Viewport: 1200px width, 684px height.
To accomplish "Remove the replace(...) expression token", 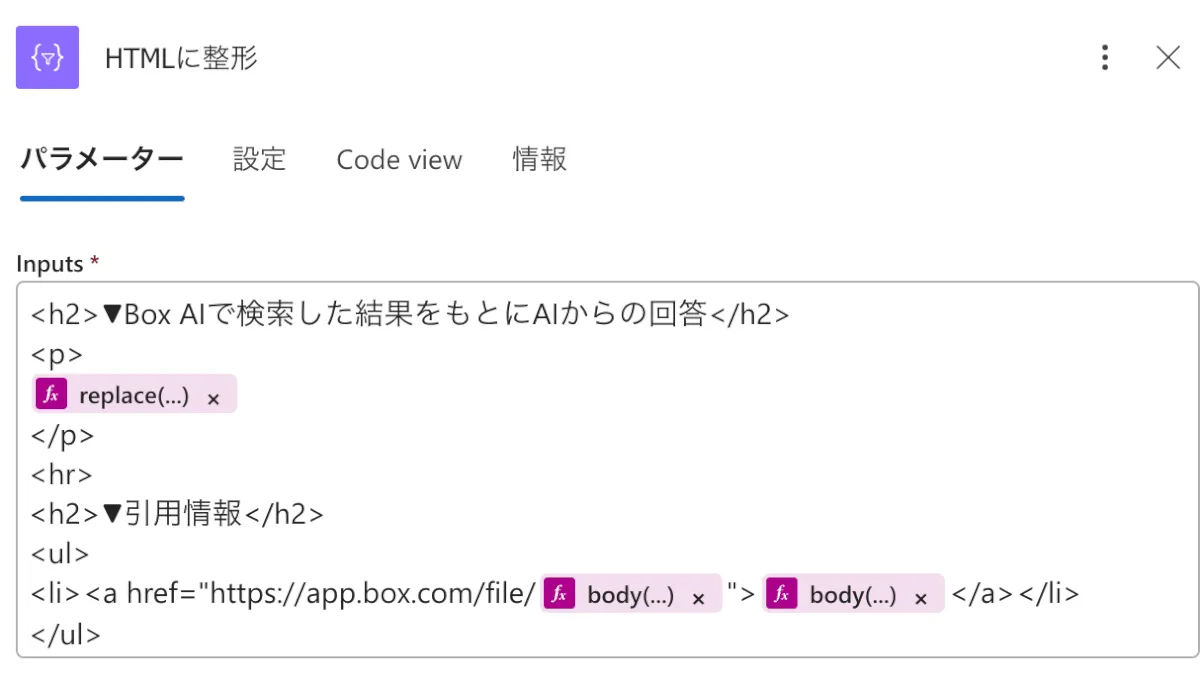I will coord(213,397).
